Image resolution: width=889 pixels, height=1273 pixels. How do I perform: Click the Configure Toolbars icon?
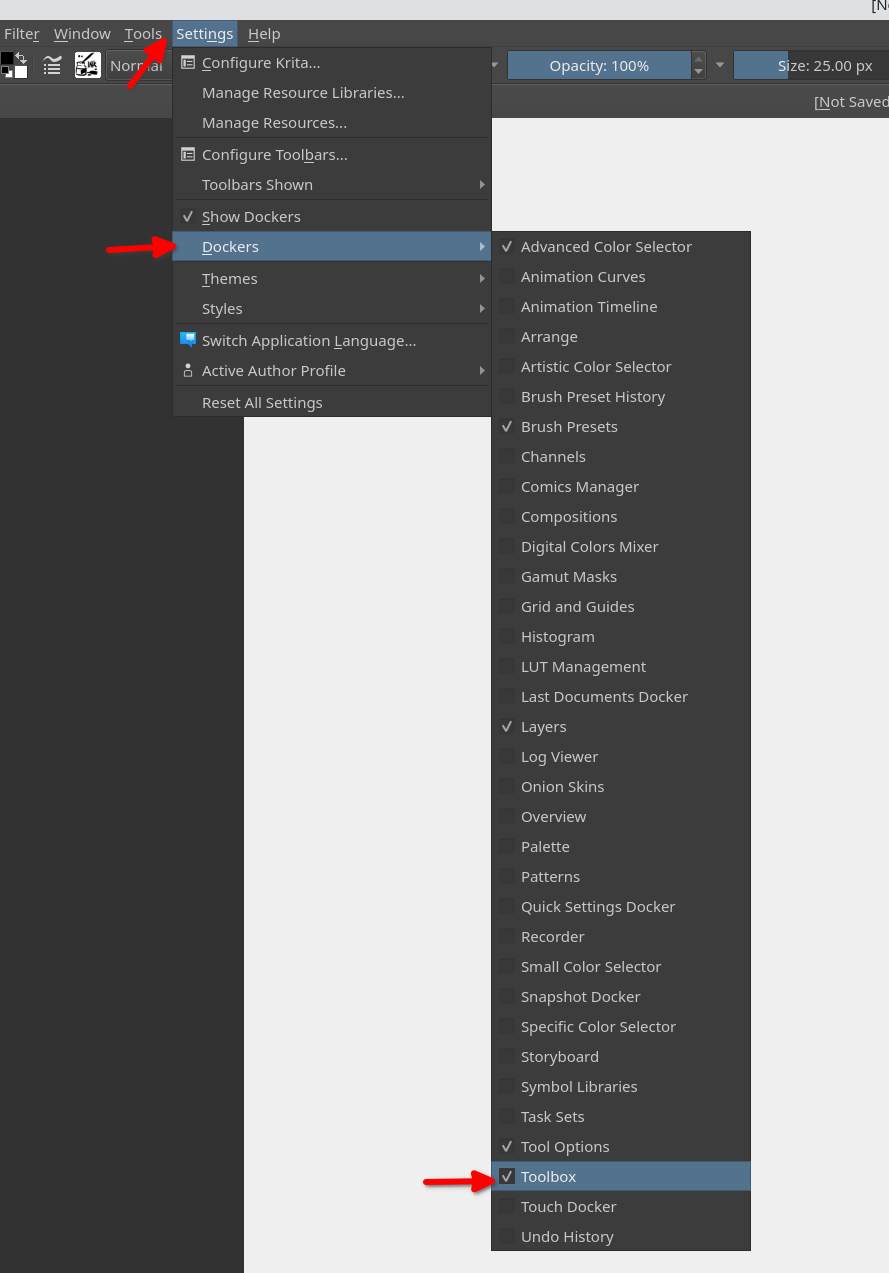pos(188,154)
